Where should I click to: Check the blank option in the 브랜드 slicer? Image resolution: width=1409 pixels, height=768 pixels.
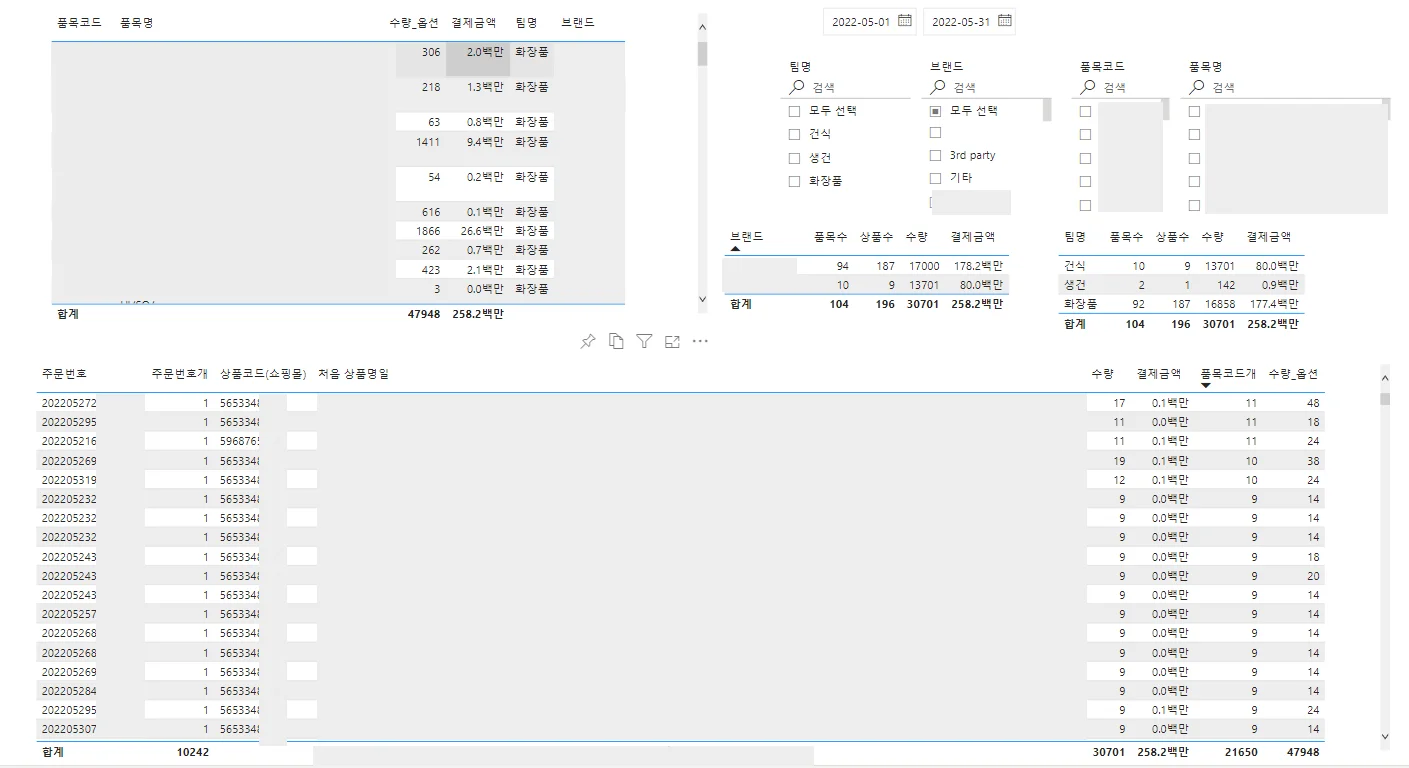coord(936,132)
